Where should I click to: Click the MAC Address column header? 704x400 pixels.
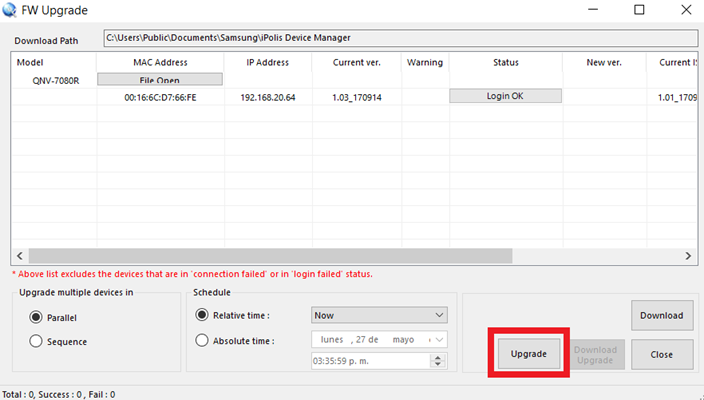pos(160,62)
